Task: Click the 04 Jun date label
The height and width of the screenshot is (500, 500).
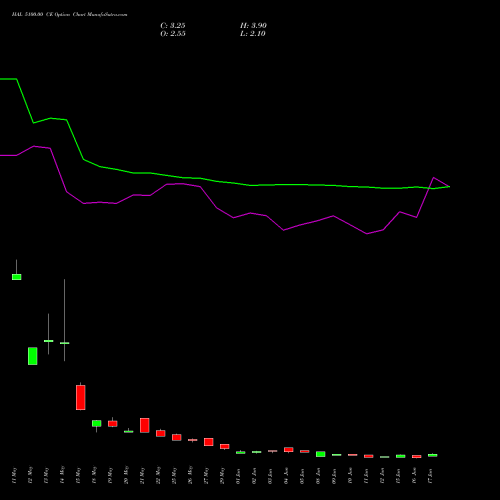Action: [x=286, y=476]
